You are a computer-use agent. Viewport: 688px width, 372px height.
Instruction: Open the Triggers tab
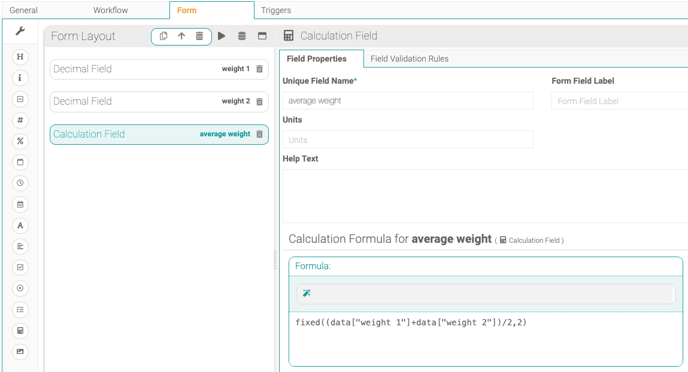click(276, 10)
